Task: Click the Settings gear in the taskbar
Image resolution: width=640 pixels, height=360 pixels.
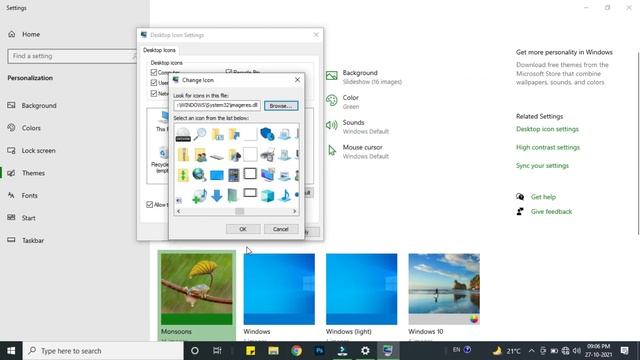Action: (x=365, y=351)
